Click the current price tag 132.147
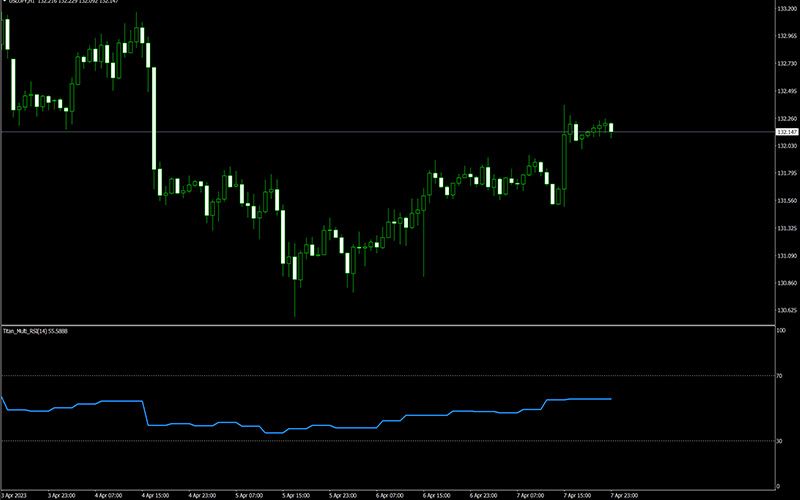The image size is (800, 500). [787, 132]
